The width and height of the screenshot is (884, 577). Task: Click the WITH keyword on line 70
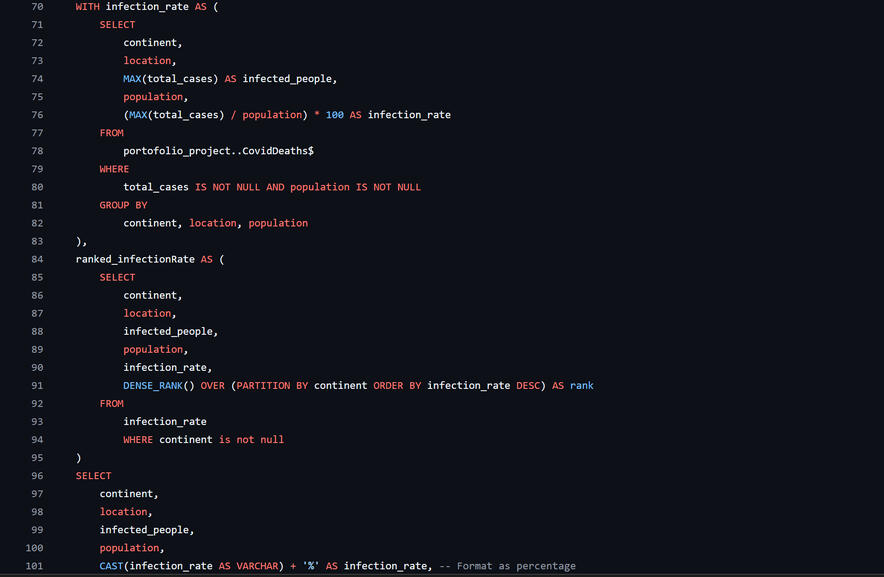click(x=87, y=7)
